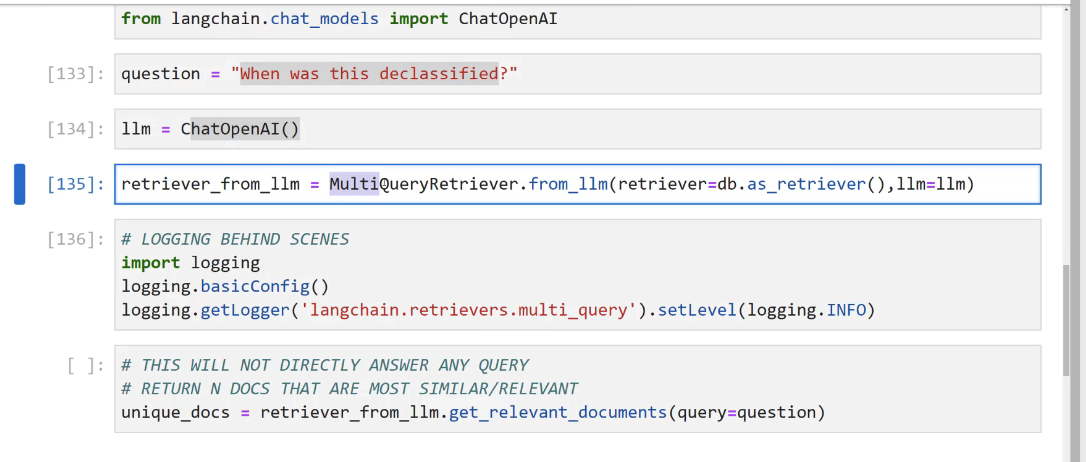Click the [134] execution prompt label
Image resolution: width=1086 pixels, height=462 pixels.
pyautogui.click(x=75, y=130)
